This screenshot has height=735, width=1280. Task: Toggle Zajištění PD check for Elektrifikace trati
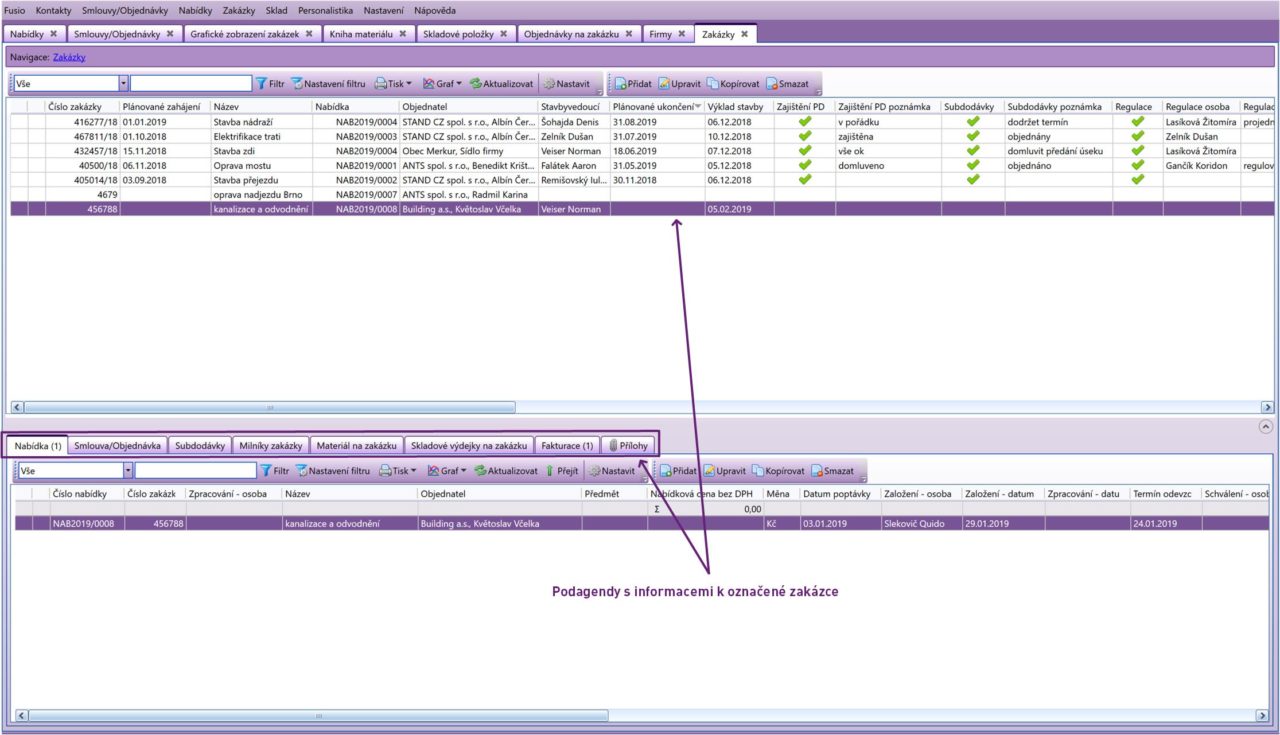(x=805, y=136)
